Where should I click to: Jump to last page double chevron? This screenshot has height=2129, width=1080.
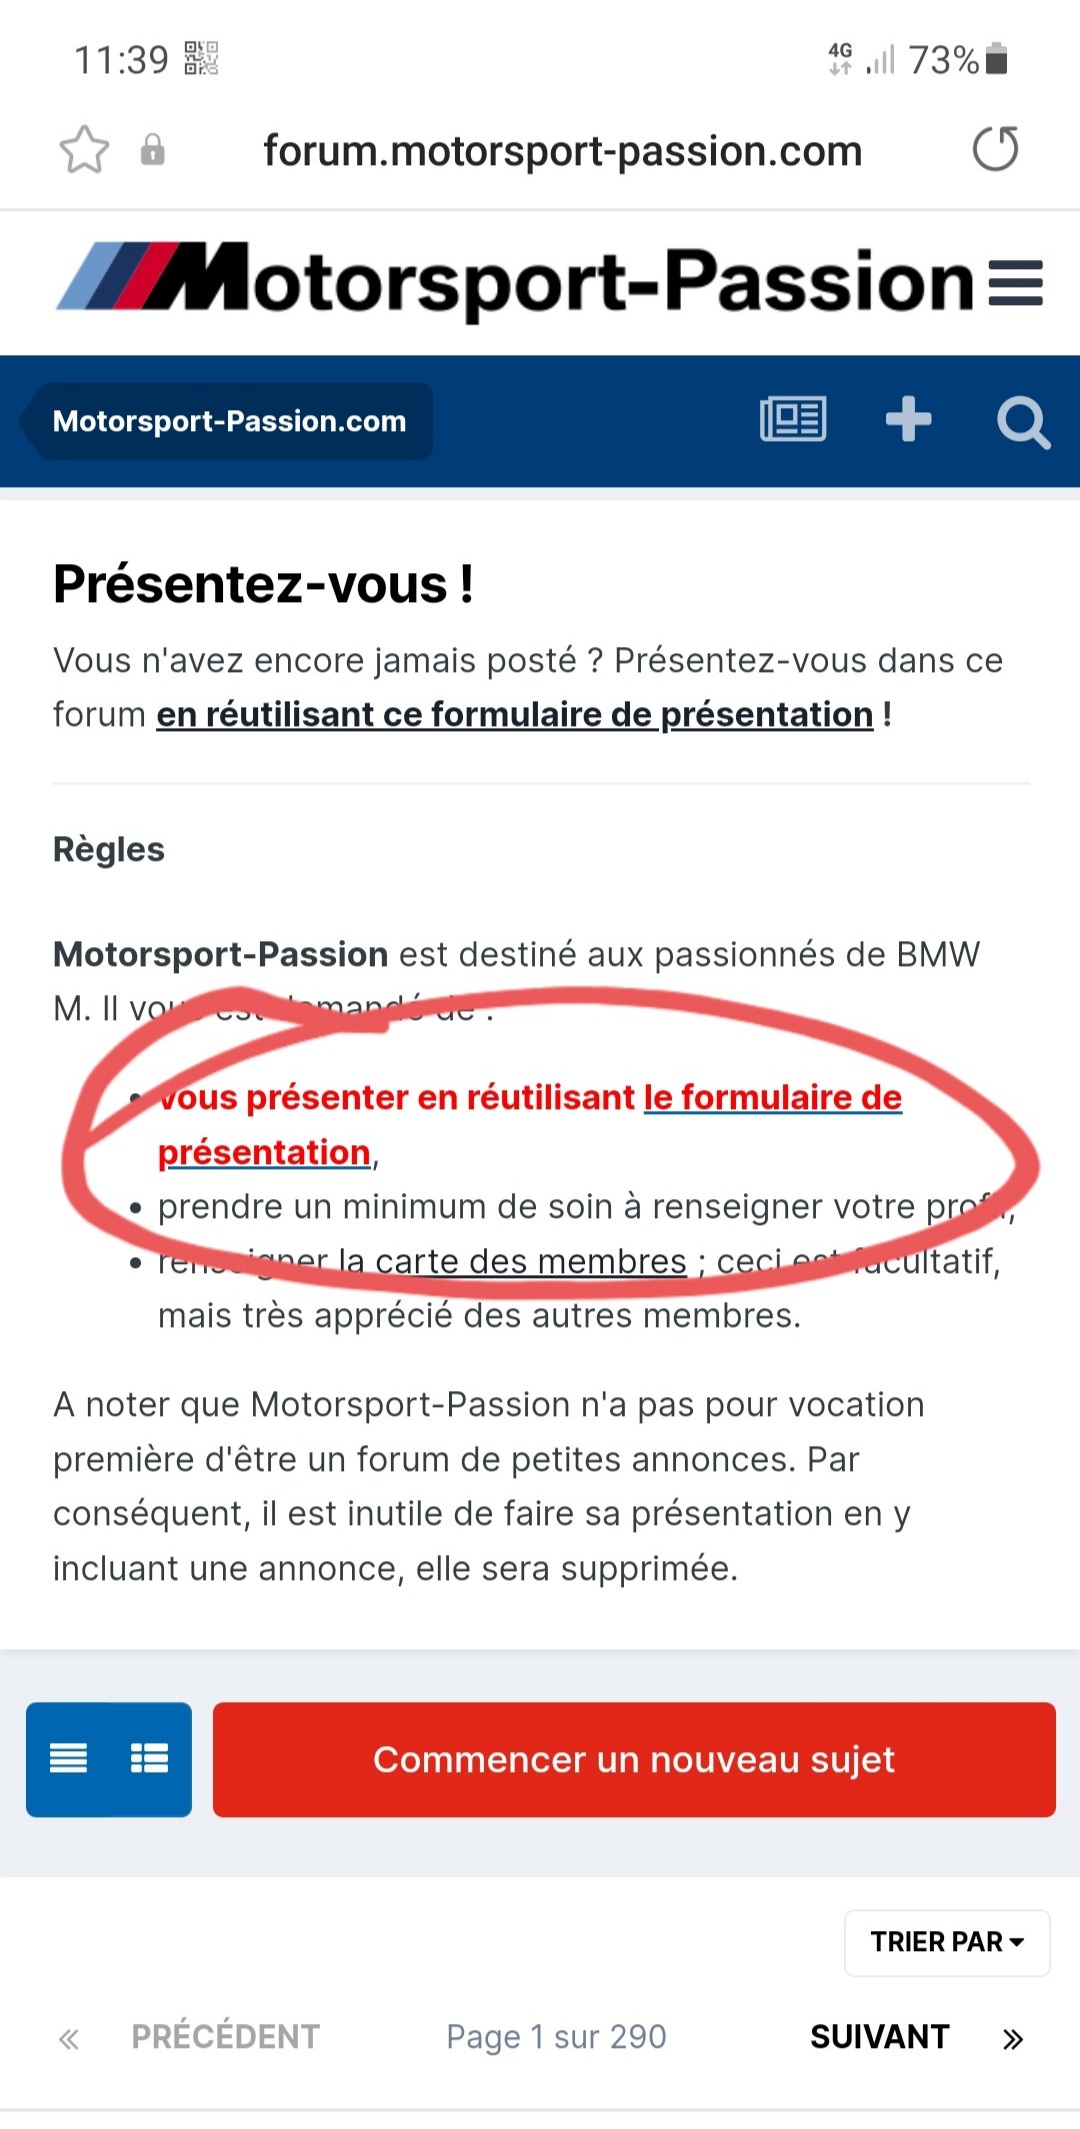(1013, 2039)
